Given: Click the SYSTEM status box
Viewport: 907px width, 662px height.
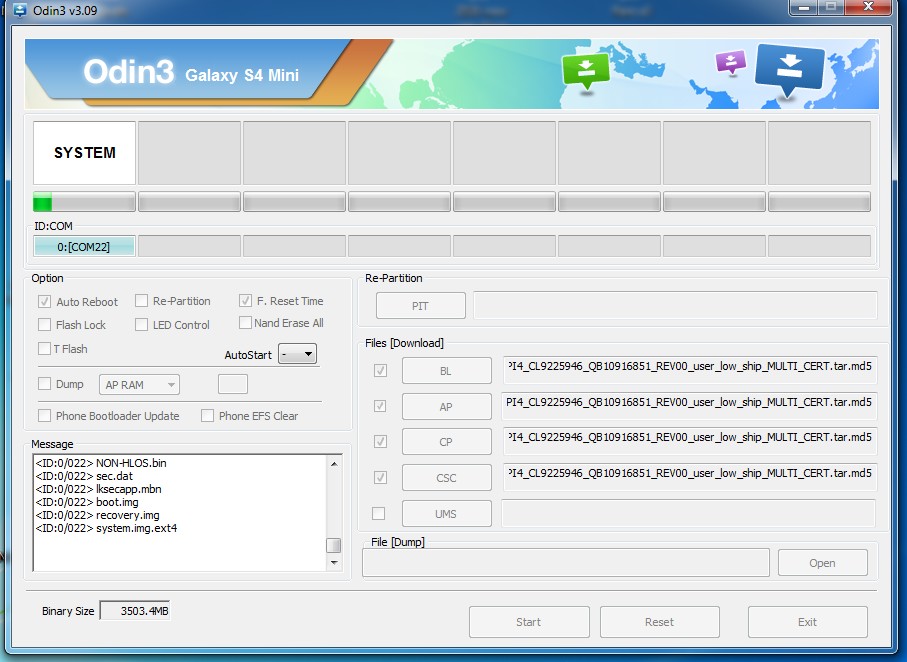Looking at the screenshot, I should pos(84,153).
